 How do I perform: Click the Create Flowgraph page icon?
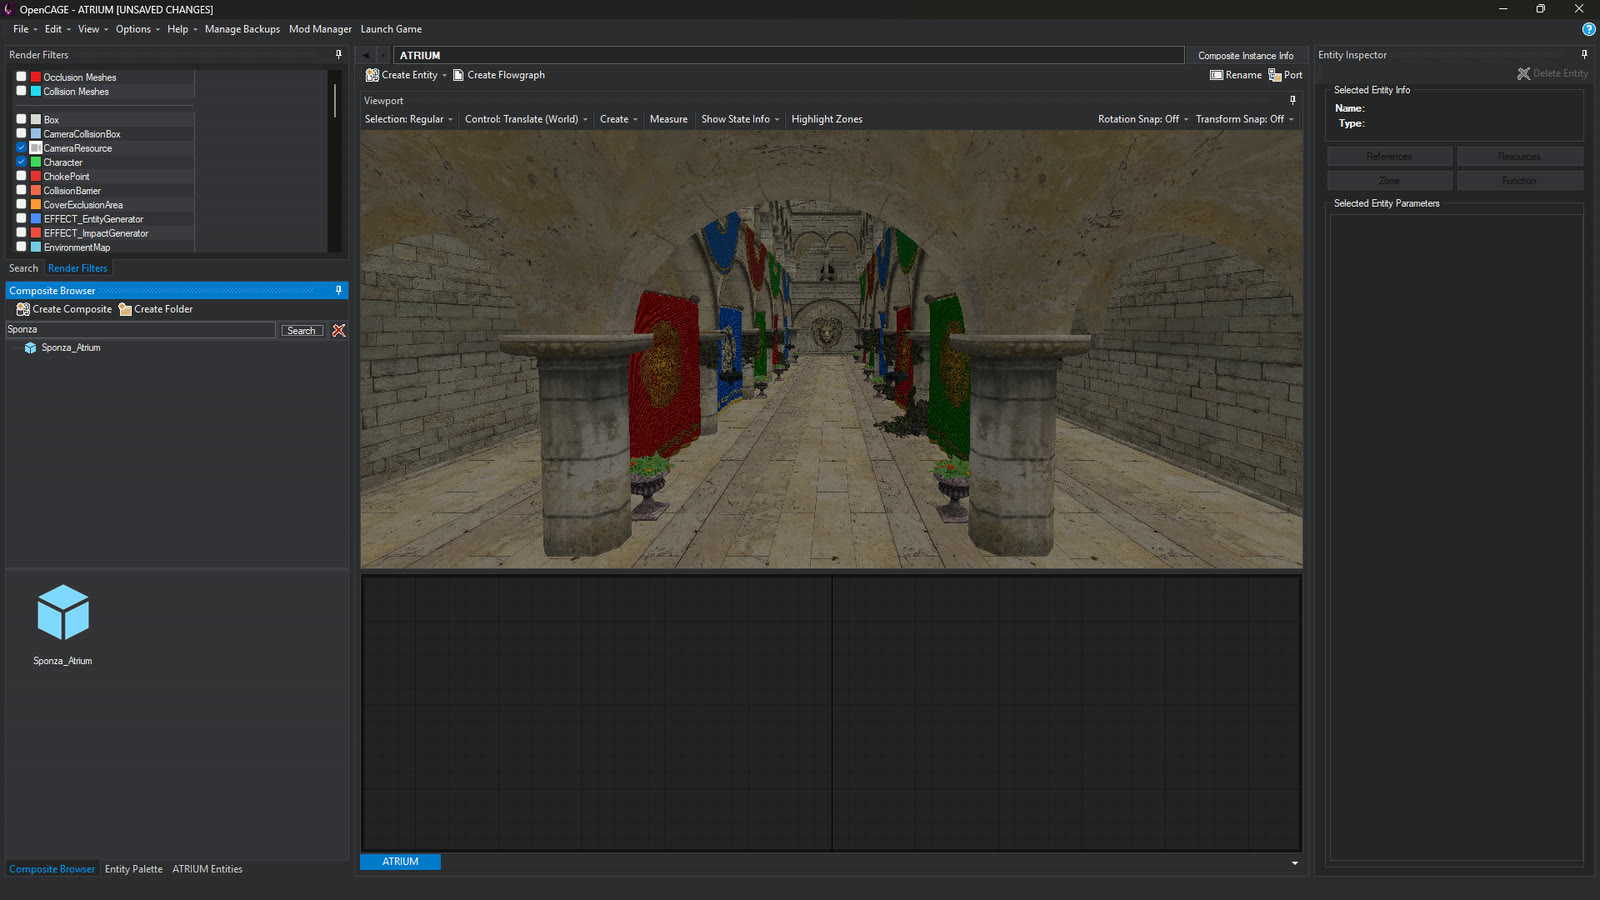(x=458, y=75)
